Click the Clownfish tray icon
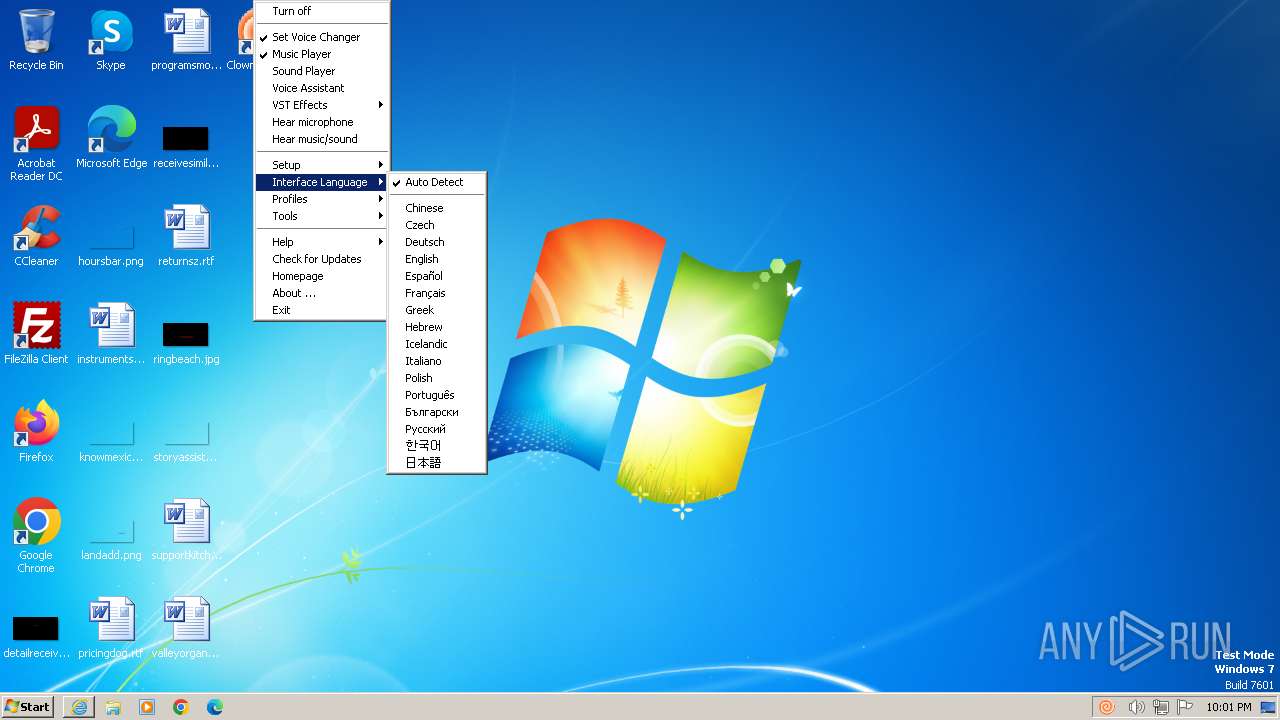 pos(1107,707)
